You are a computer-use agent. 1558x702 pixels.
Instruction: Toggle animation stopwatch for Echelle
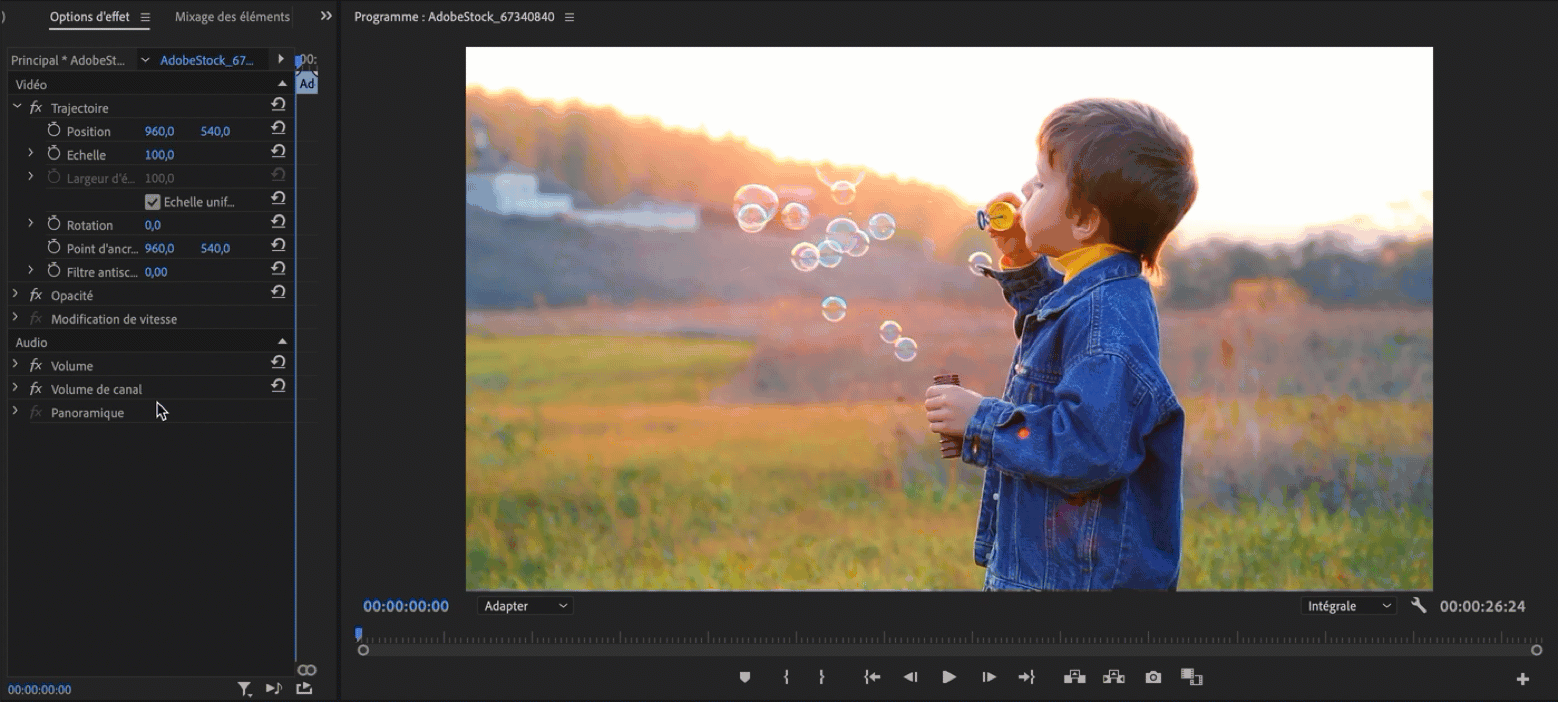tap(54, 154)
